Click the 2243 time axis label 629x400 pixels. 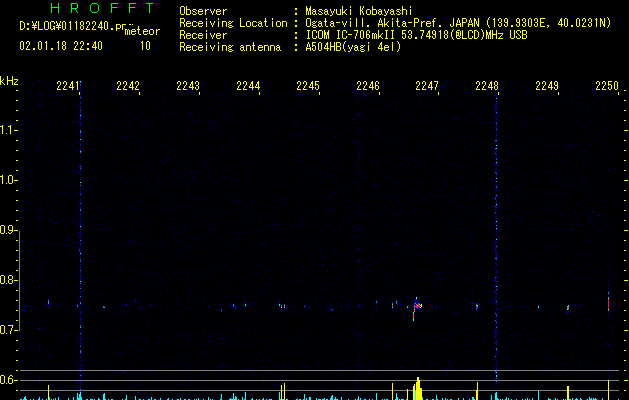click(188, 85)
